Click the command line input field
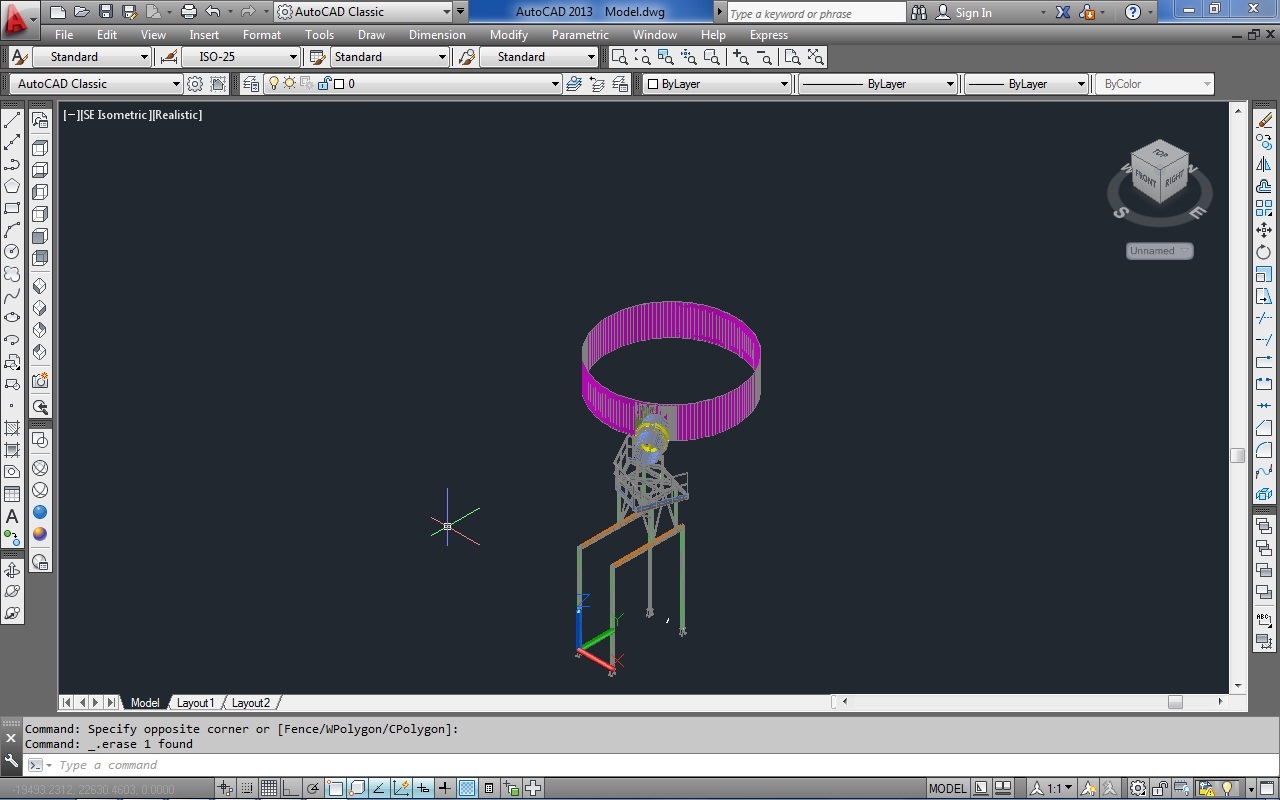 640,765
